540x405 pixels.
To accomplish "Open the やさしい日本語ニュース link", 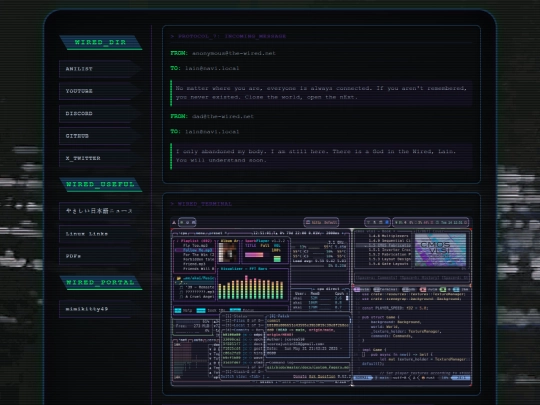I will 100,211.
